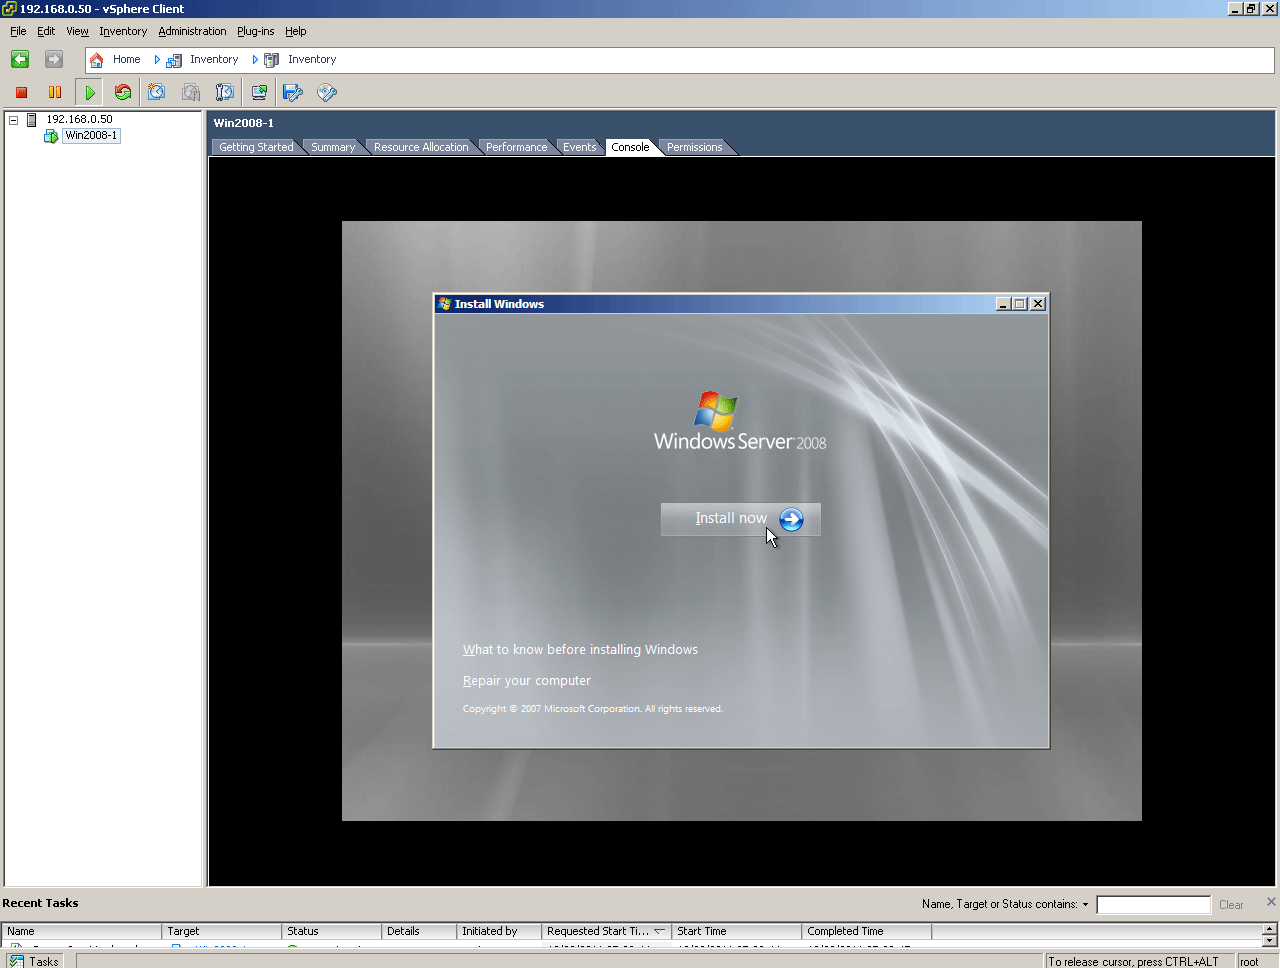Open the Name, Target or Status filter dropdown
The width and height of the screenshot is (1280, 968).
tap(1085, 904)
